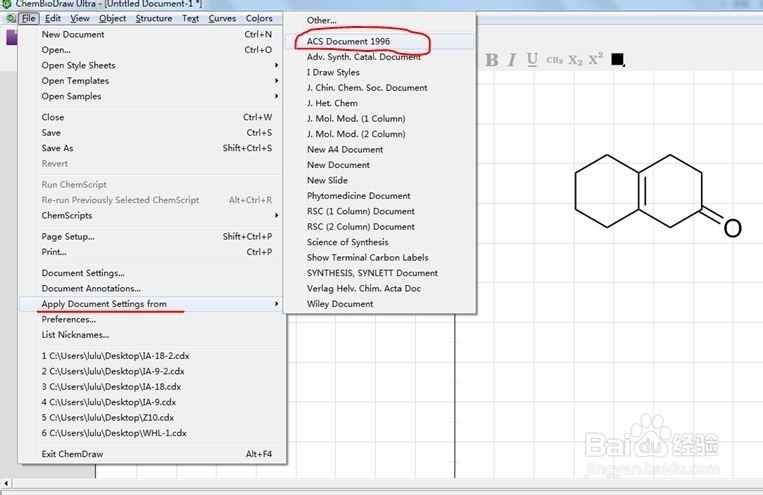Apply superscript X2 formatting

click(x=596, y=59)
